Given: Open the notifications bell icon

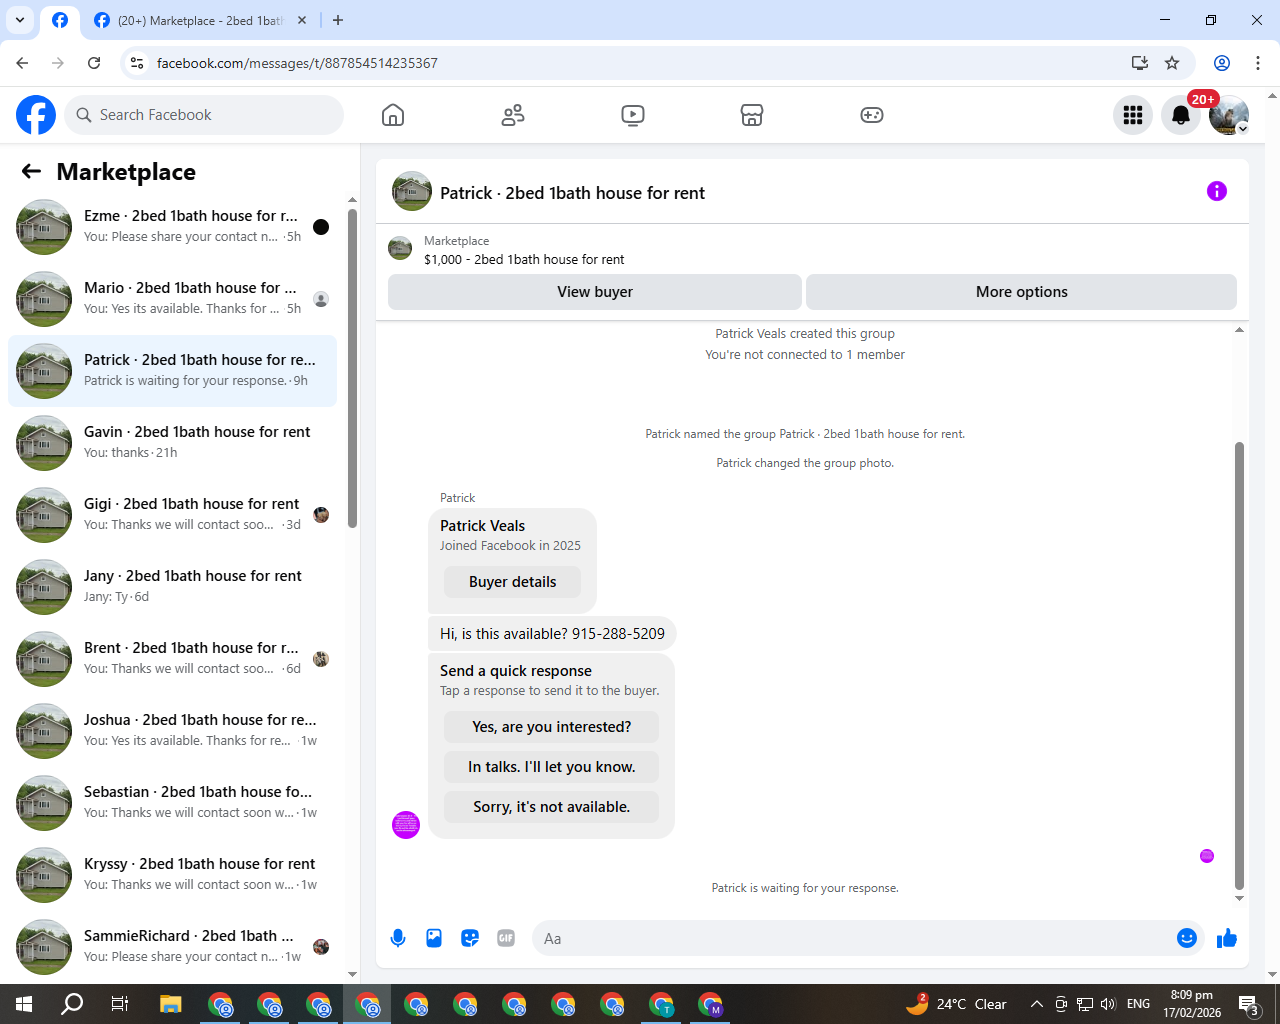Looking at the screenshot, I should (x=1181, y=115).
